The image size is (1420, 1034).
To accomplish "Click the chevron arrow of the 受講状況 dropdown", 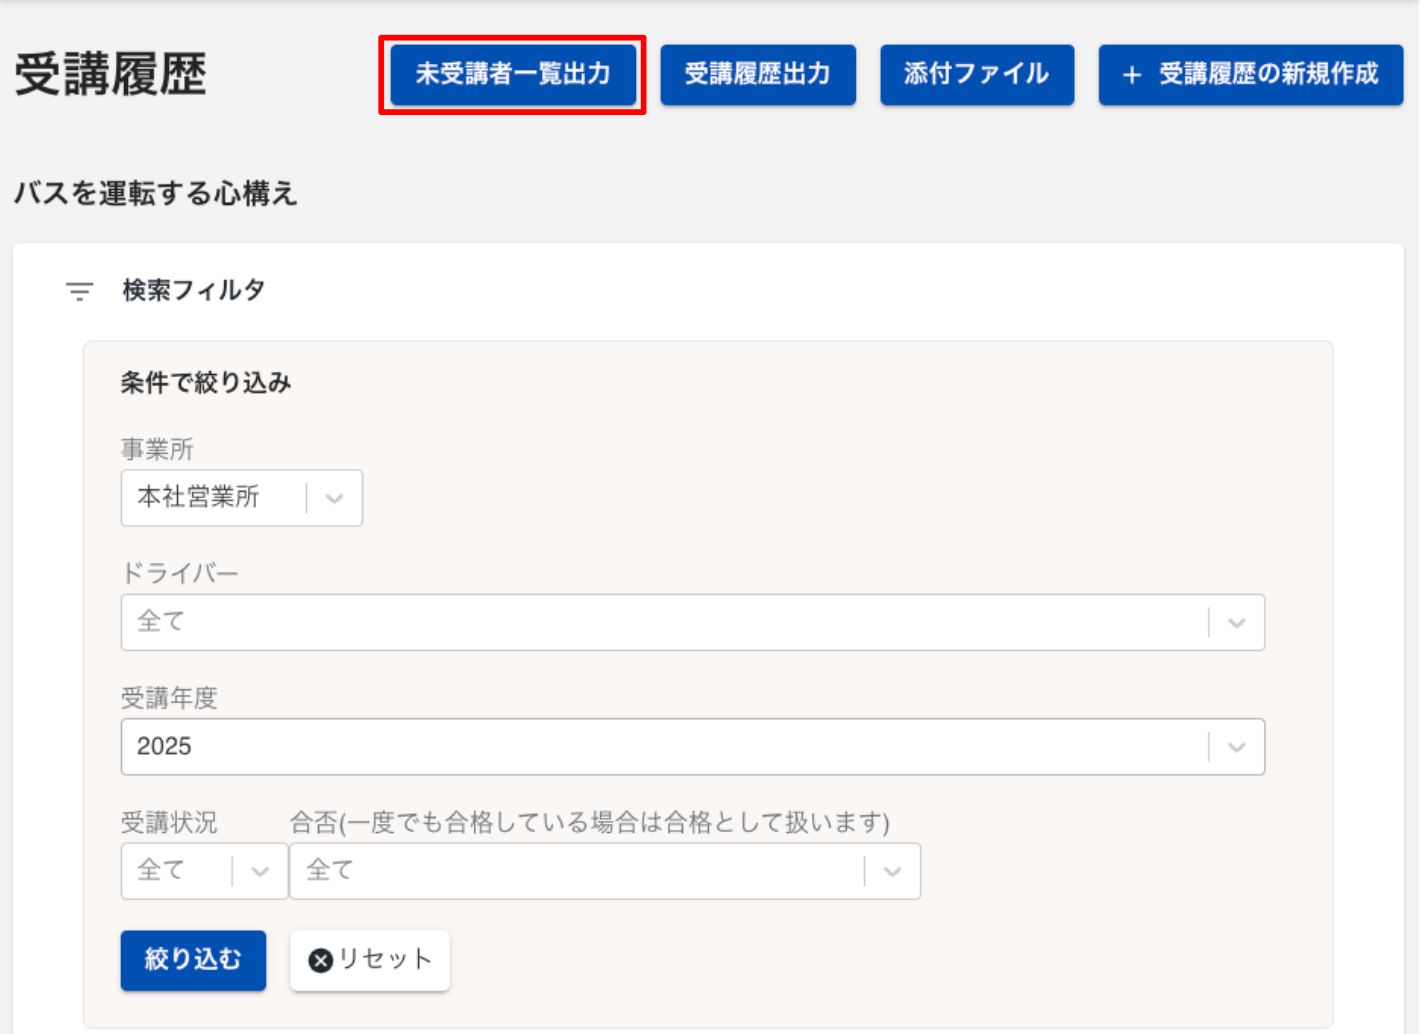I will click(x=260, y=871).
